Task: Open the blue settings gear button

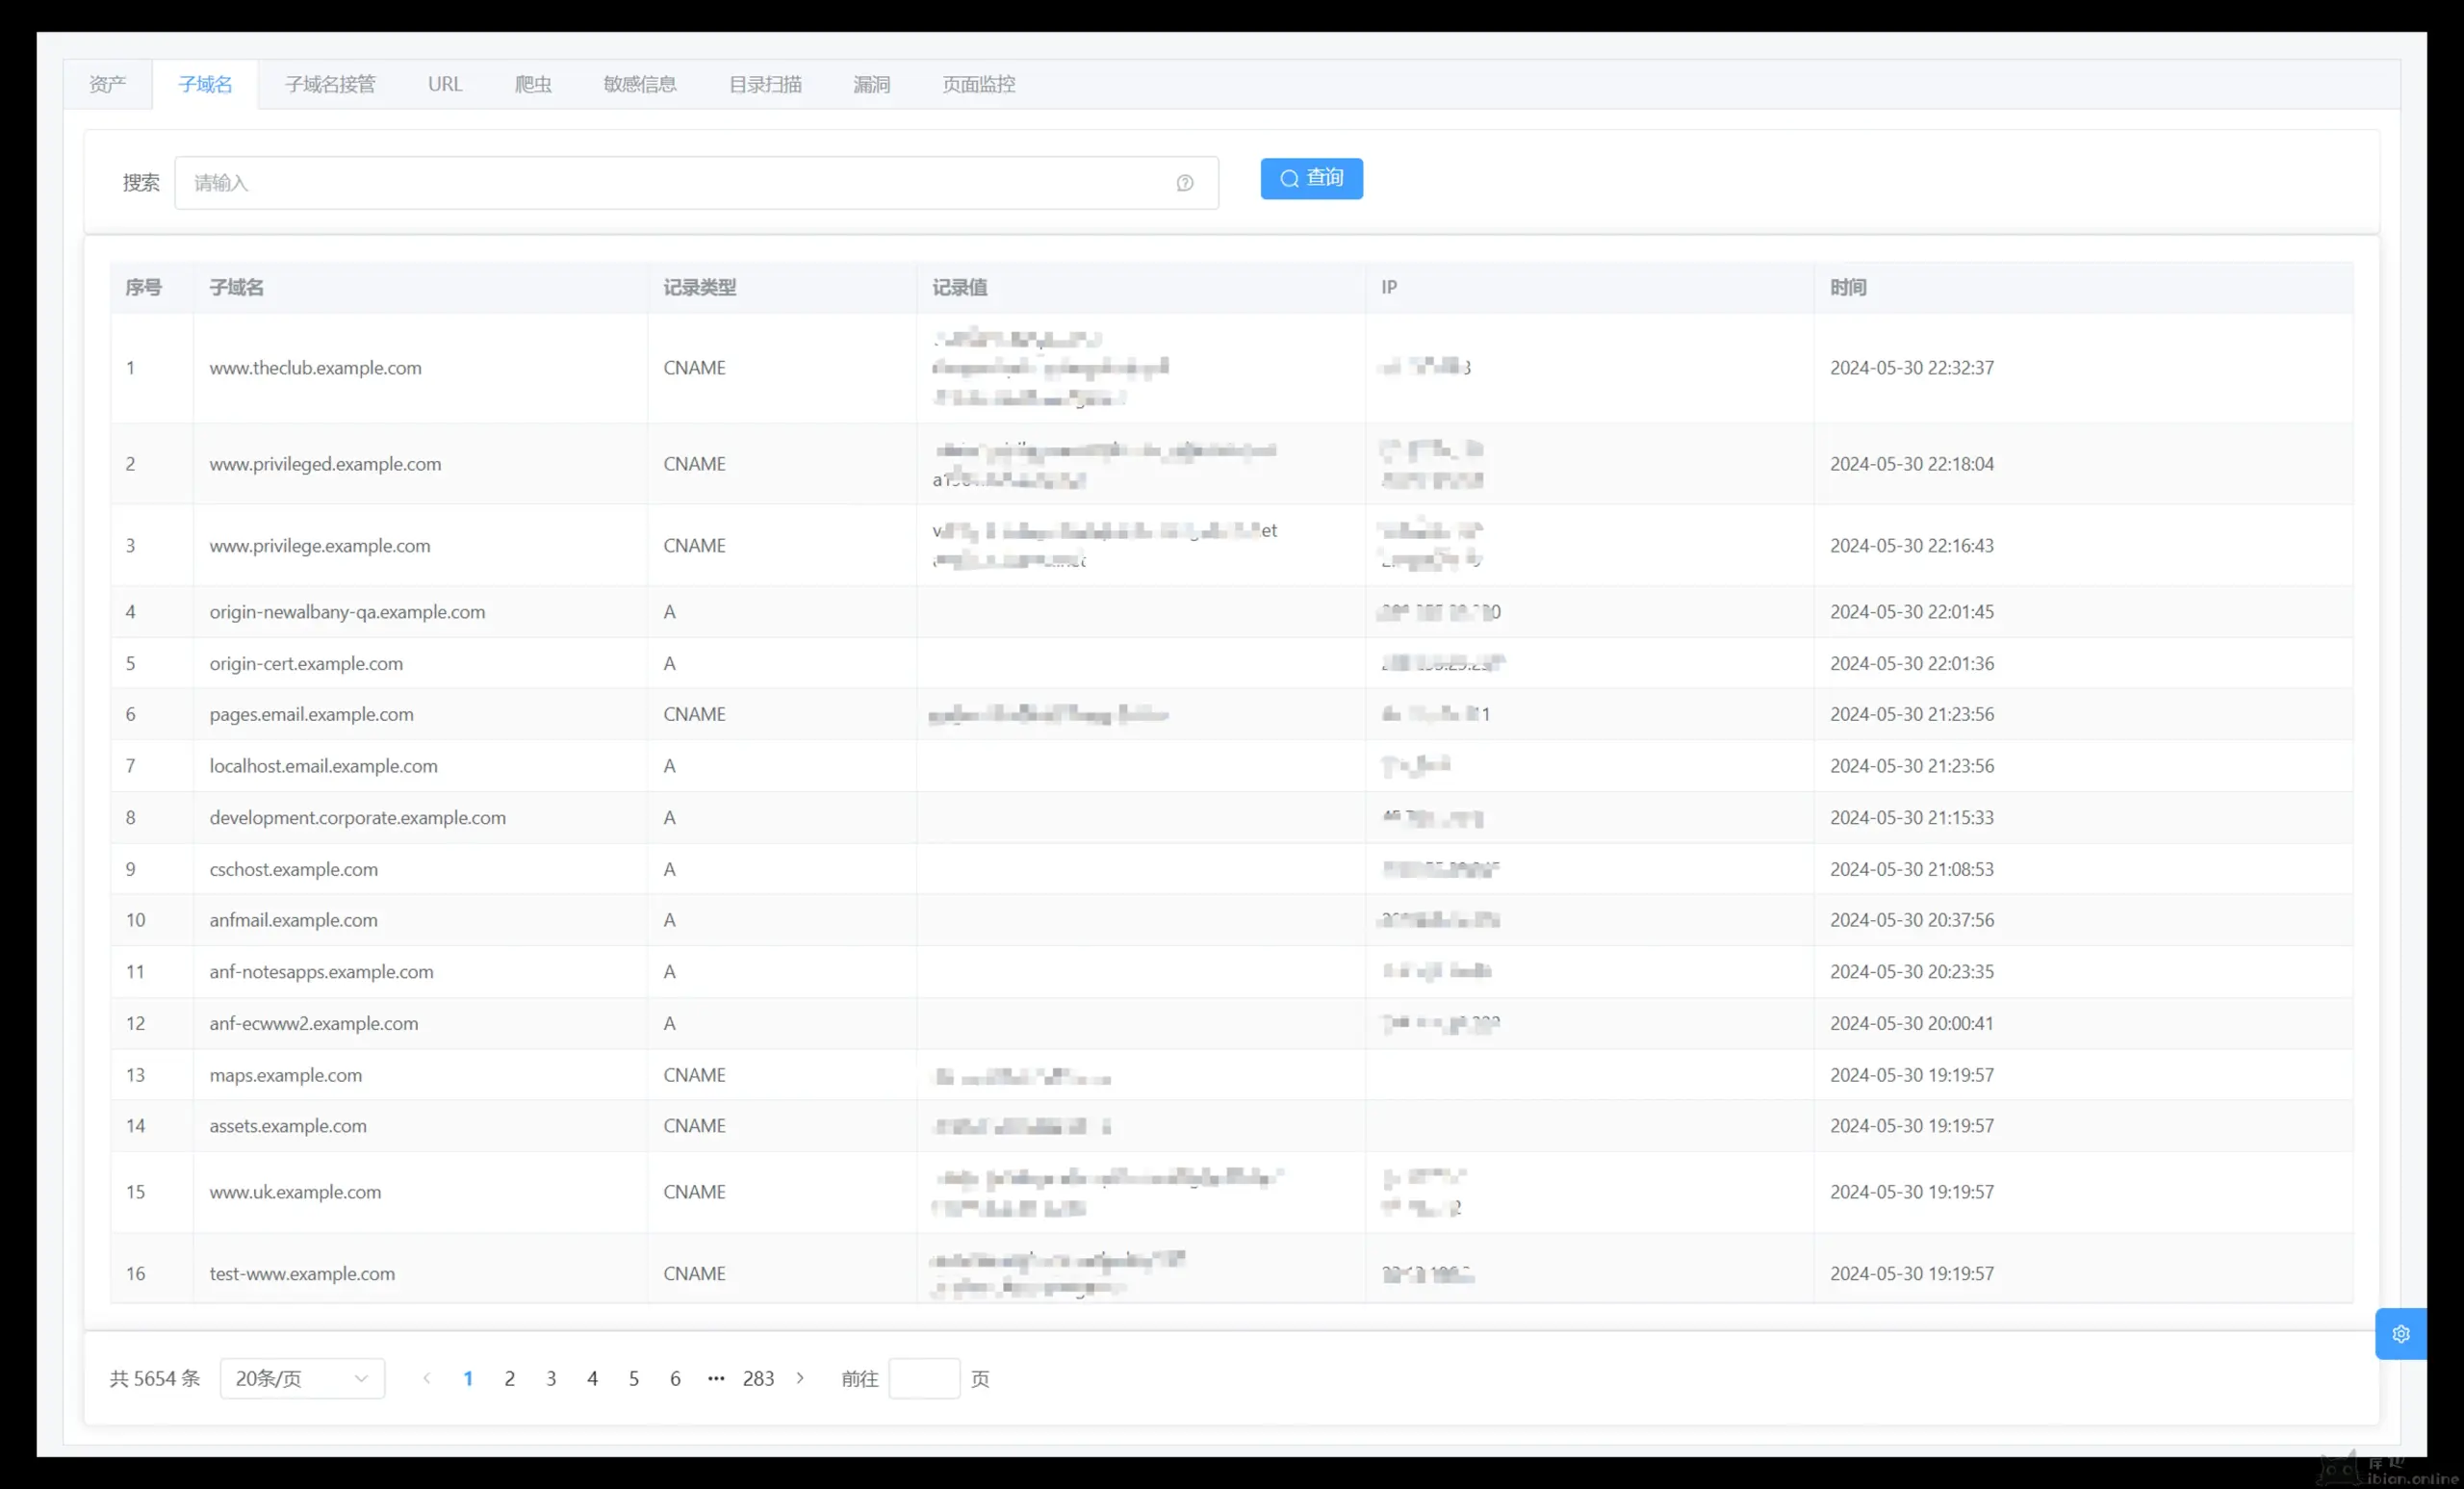Action: [2400, 1333]
